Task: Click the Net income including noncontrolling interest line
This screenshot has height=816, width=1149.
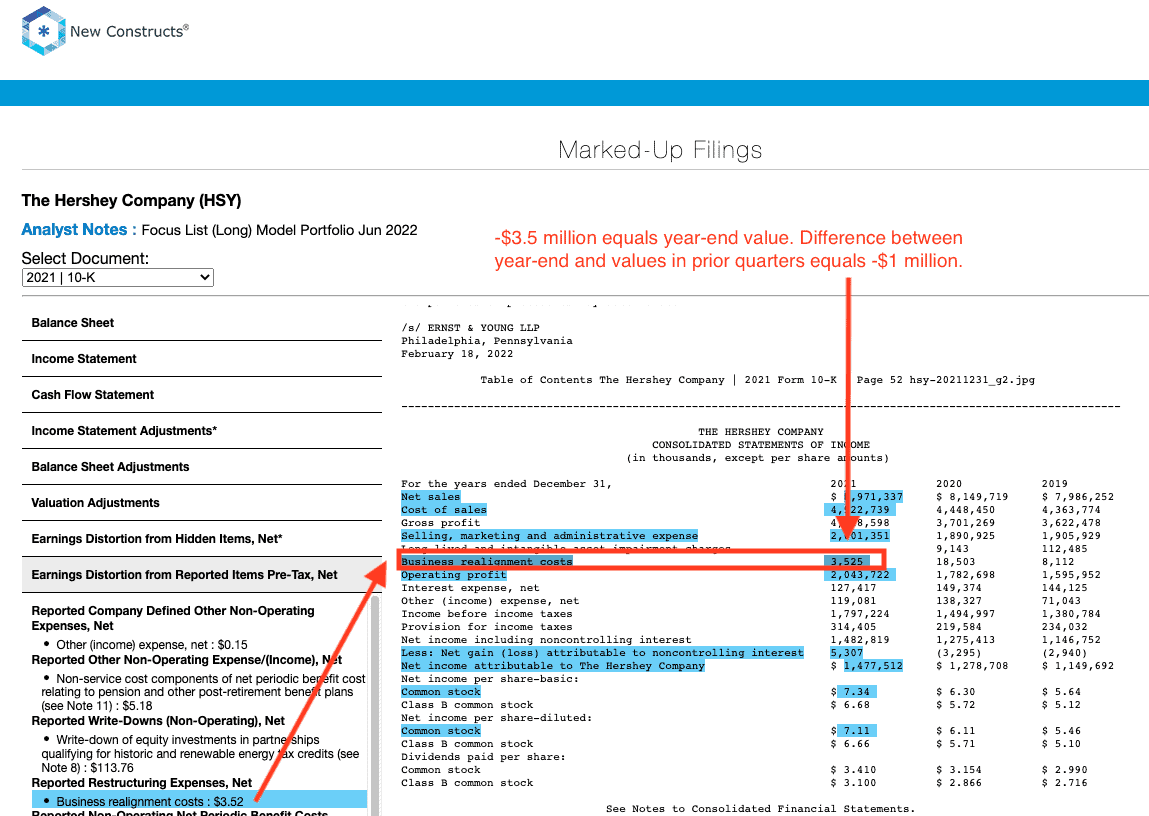Action: (x=546, y=639)
